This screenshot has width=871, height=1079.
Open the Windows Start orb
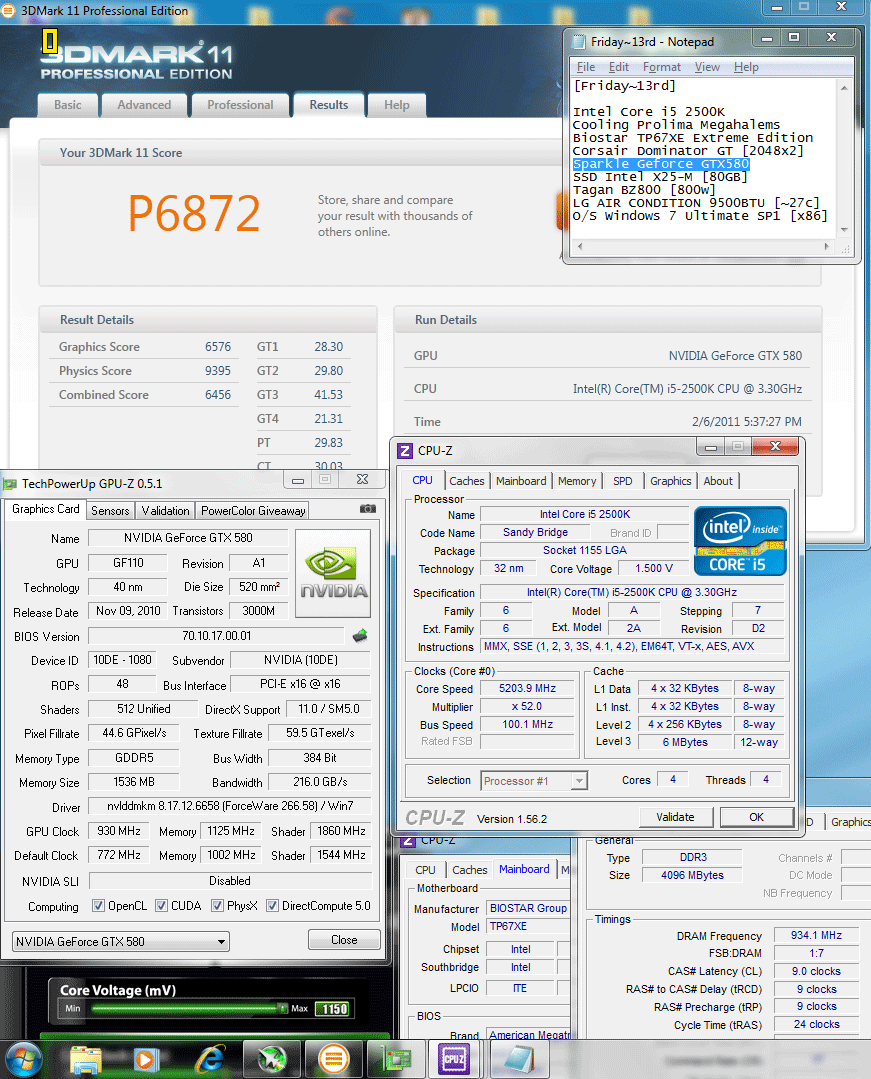coord(23,1060)
